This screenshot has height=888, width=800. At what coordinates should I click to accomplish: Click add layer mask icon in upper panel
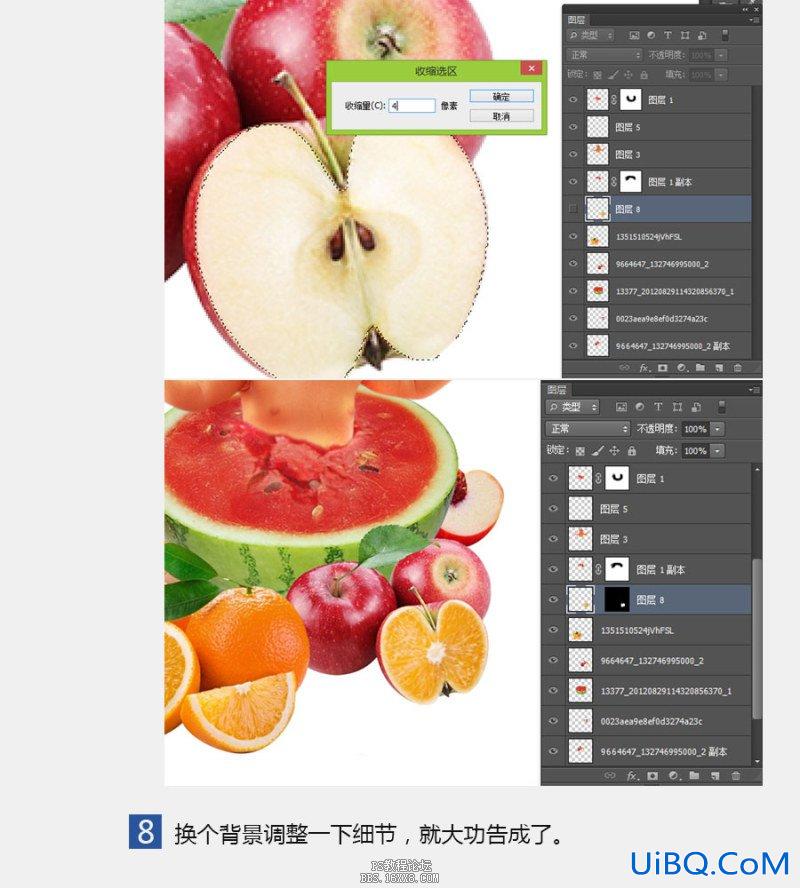pos(662,368)
